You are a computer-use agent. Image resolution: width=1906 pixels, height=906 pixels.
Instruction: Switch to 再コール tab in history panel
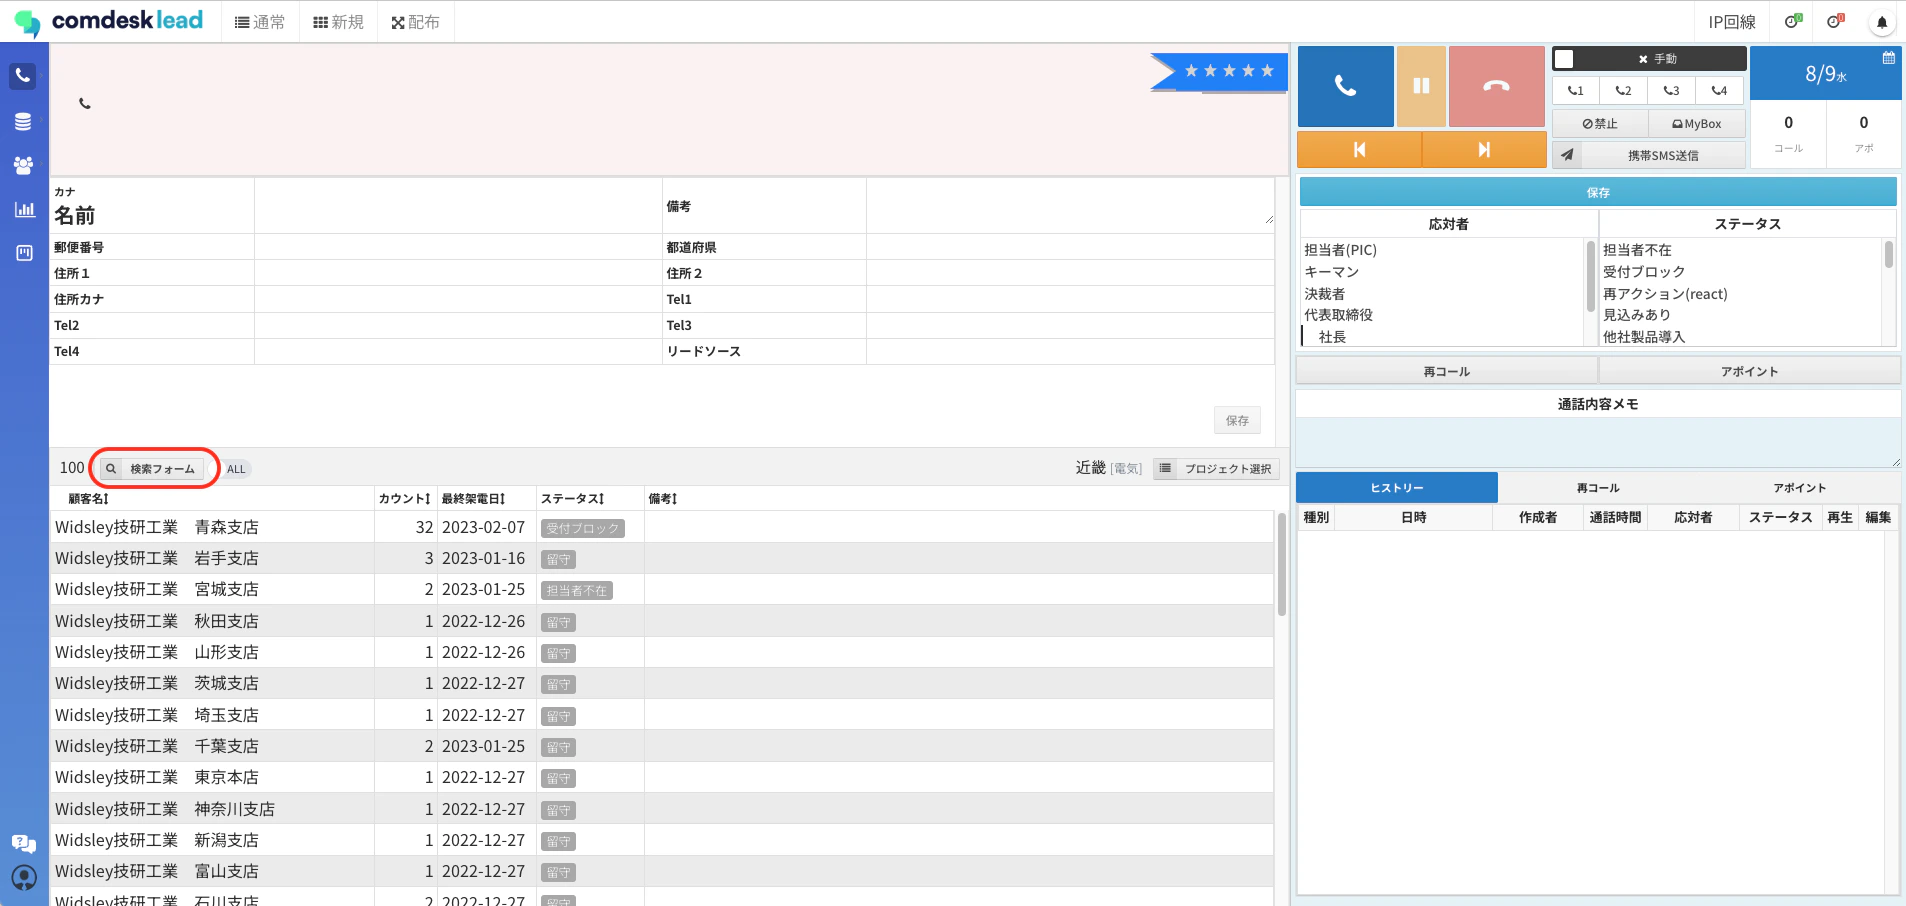[1598, 488]
